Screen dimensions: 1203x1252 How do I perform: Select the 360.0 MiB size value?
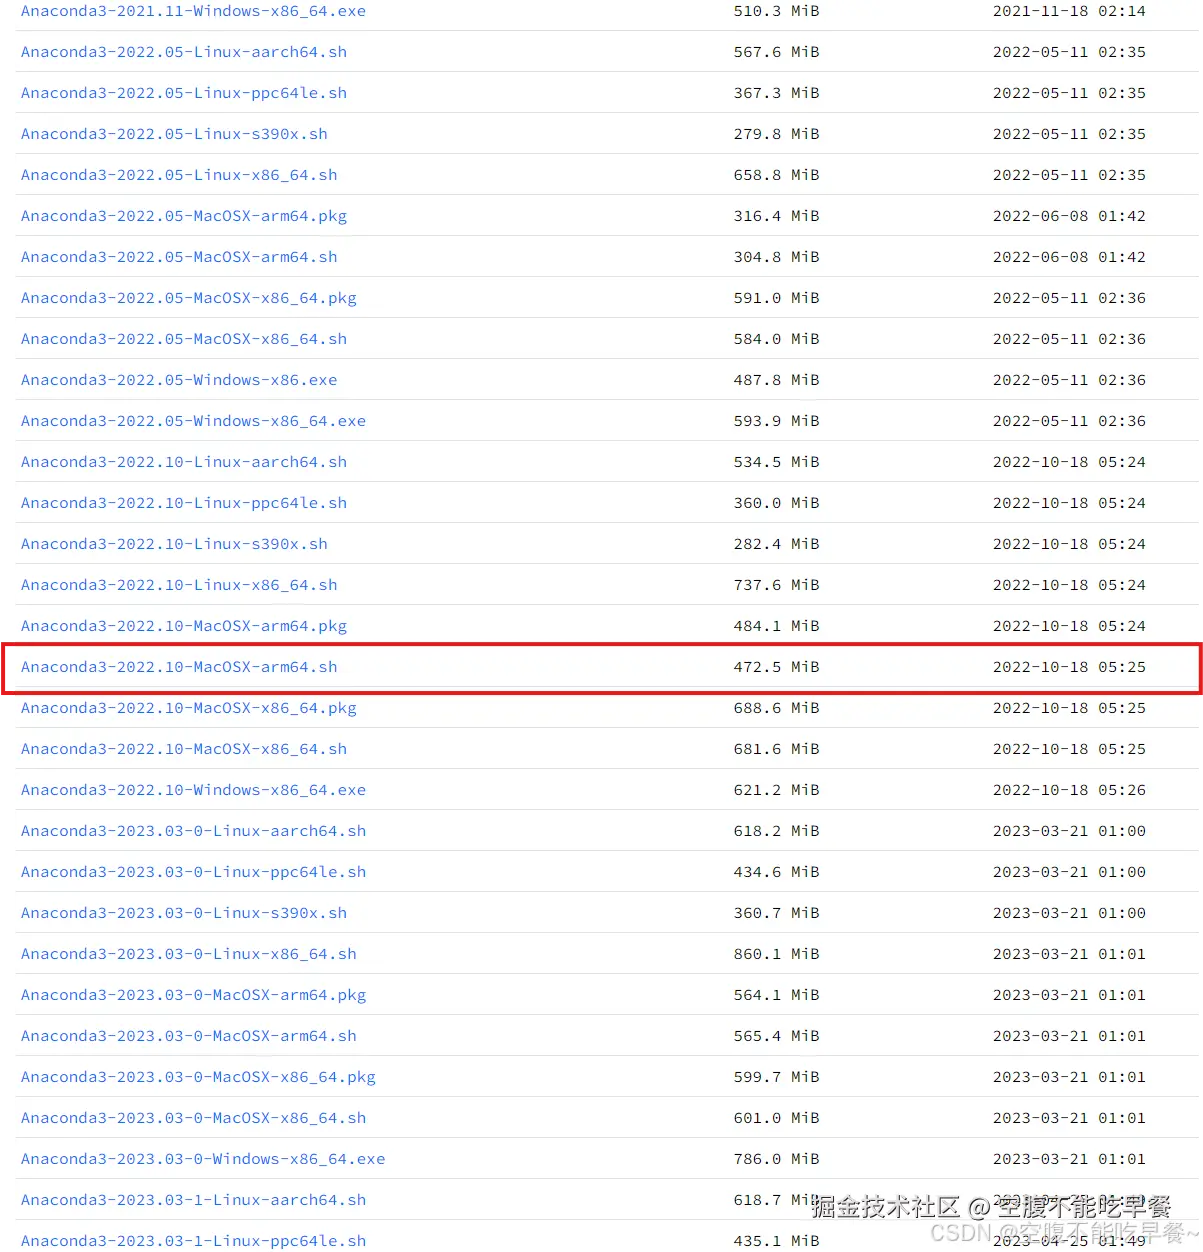pyautogui.click(x=776, y=503)
